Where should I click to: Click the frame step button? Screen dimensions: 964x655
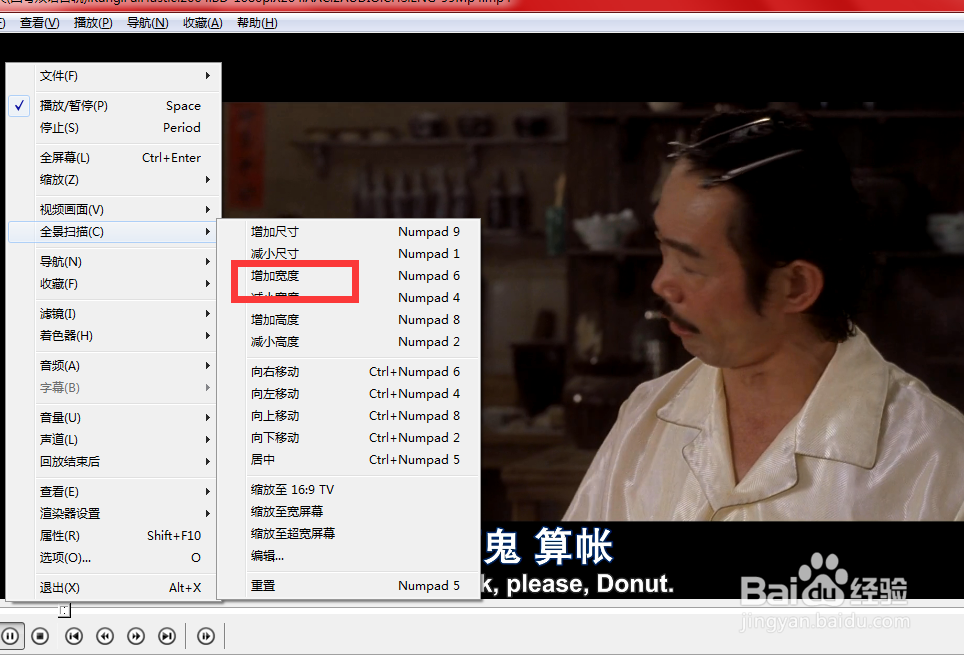pyautogui.click(x=206, y=636)
